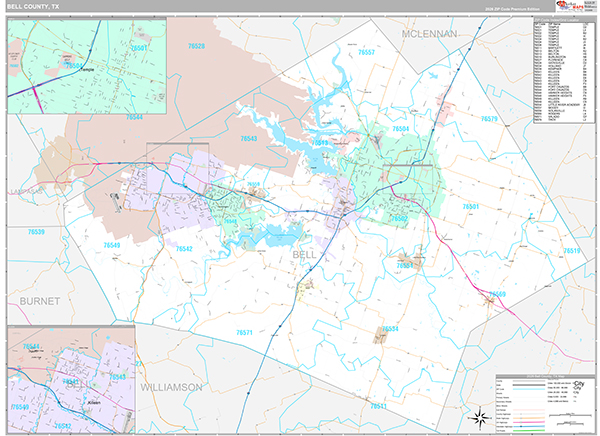
Task: Click ZIP label 76542 in the Killeen inset
Action: [63, 426]
